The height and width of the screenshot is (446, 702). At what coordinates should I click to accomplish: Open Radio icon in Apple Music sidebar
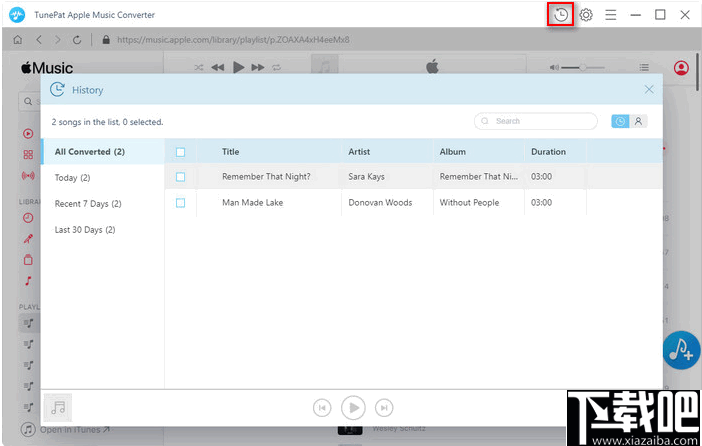tap(28, 175)
